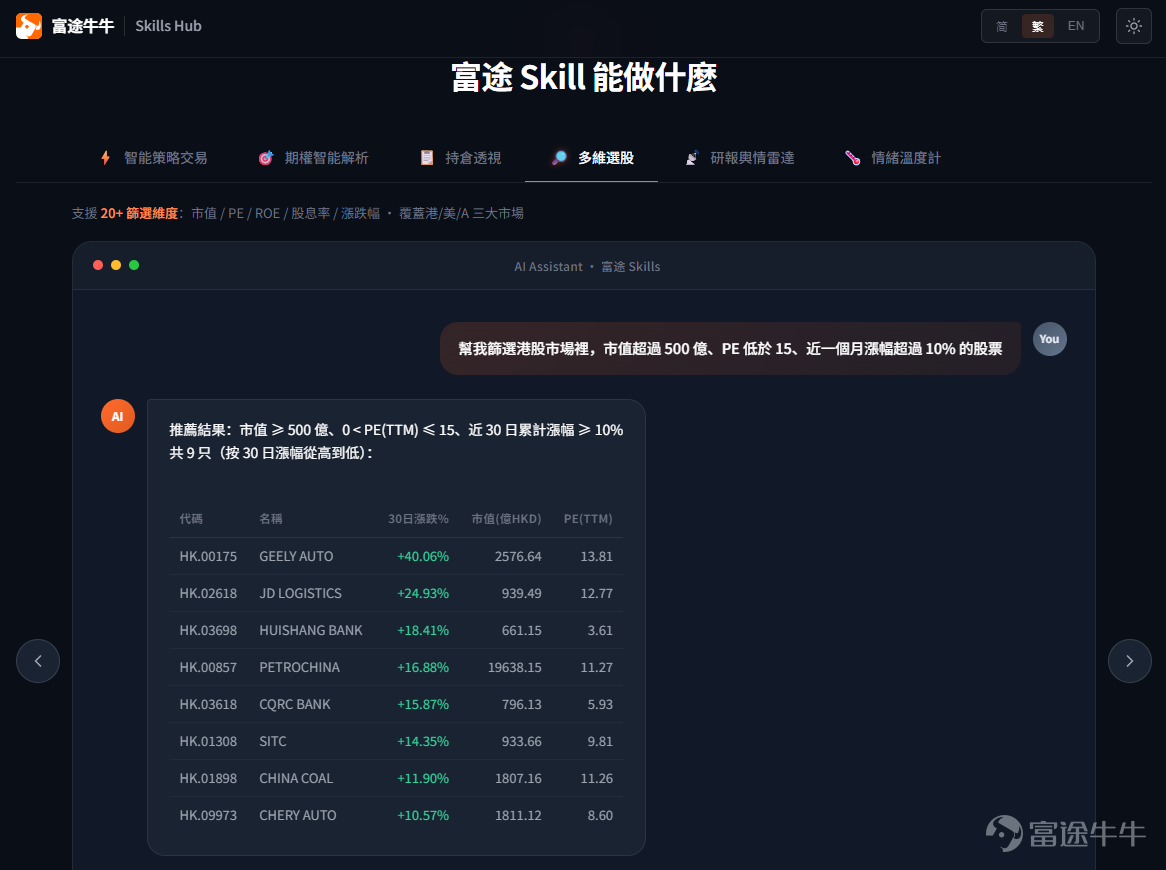
Task: Click the green window dot
Action: tap(134, 265)
